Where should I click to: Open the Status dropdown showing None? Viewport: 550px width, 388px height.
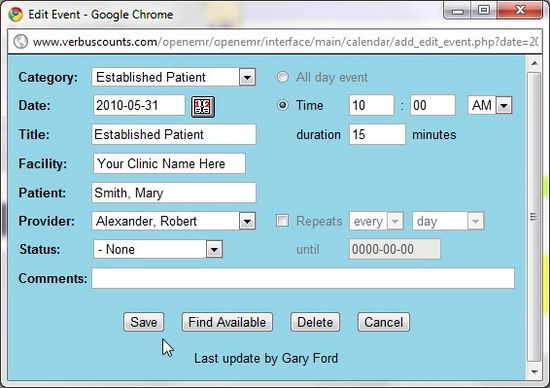pyautogui.click(x=158, y=249)
